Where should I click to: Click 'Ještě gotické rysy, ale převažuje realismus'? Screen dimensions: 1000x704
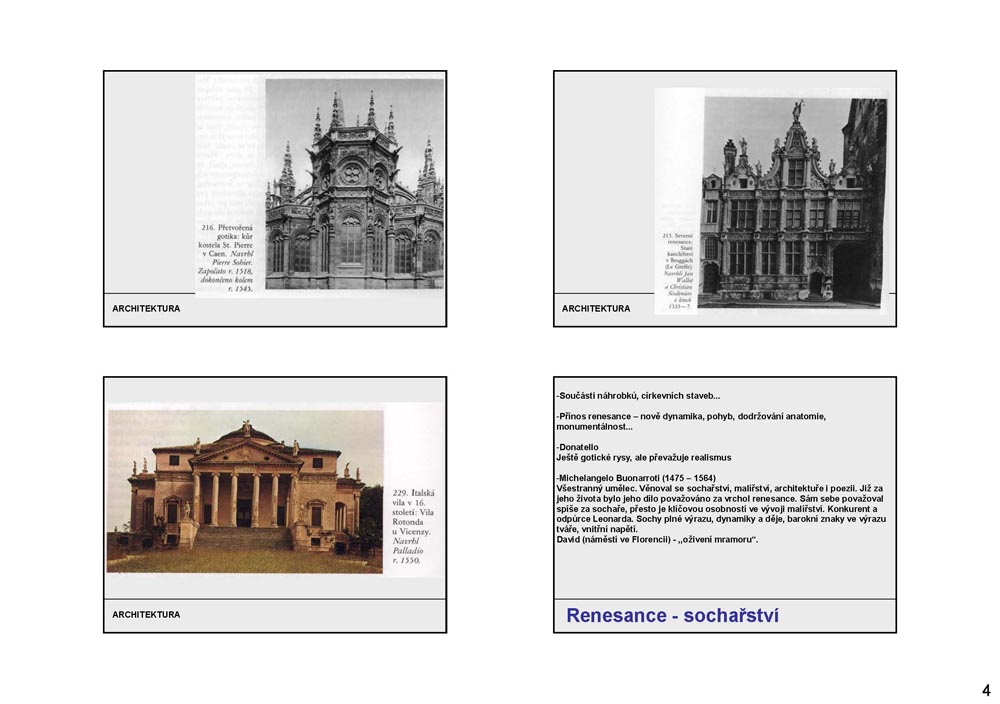(643, 457)
